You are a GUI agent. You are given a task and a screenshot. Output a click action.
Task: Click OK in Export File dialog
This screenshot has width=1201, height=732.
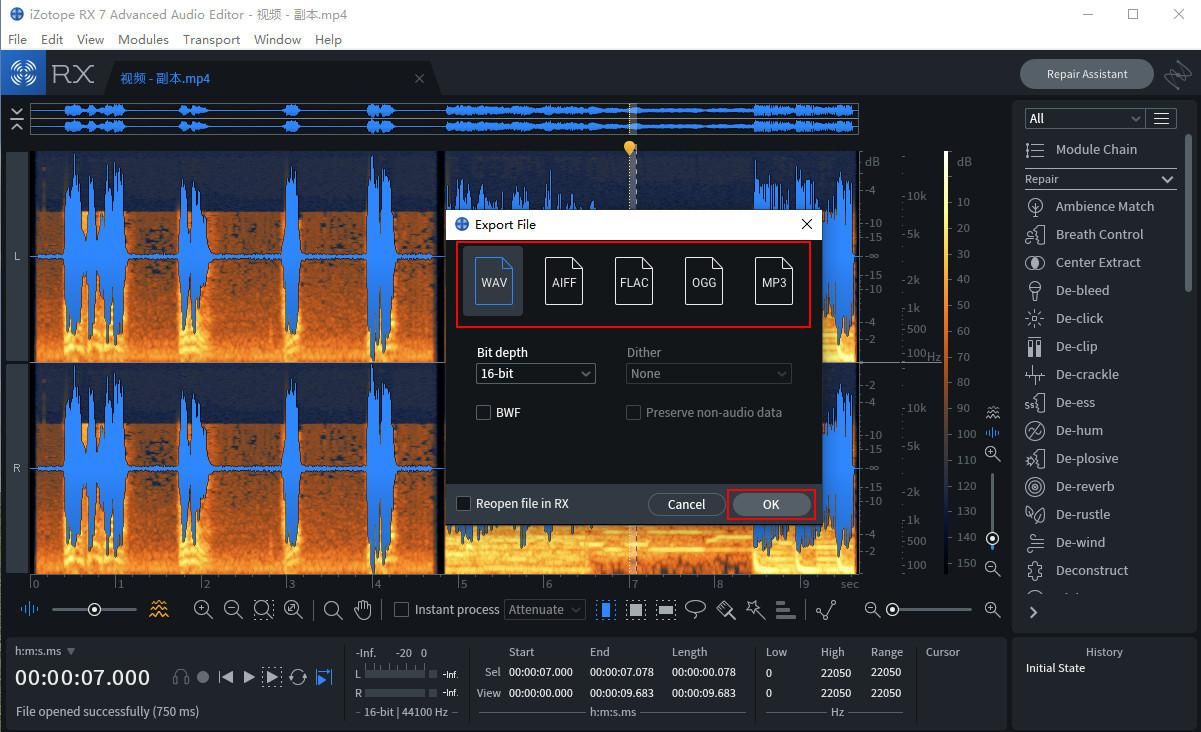(x=771, y=504)
